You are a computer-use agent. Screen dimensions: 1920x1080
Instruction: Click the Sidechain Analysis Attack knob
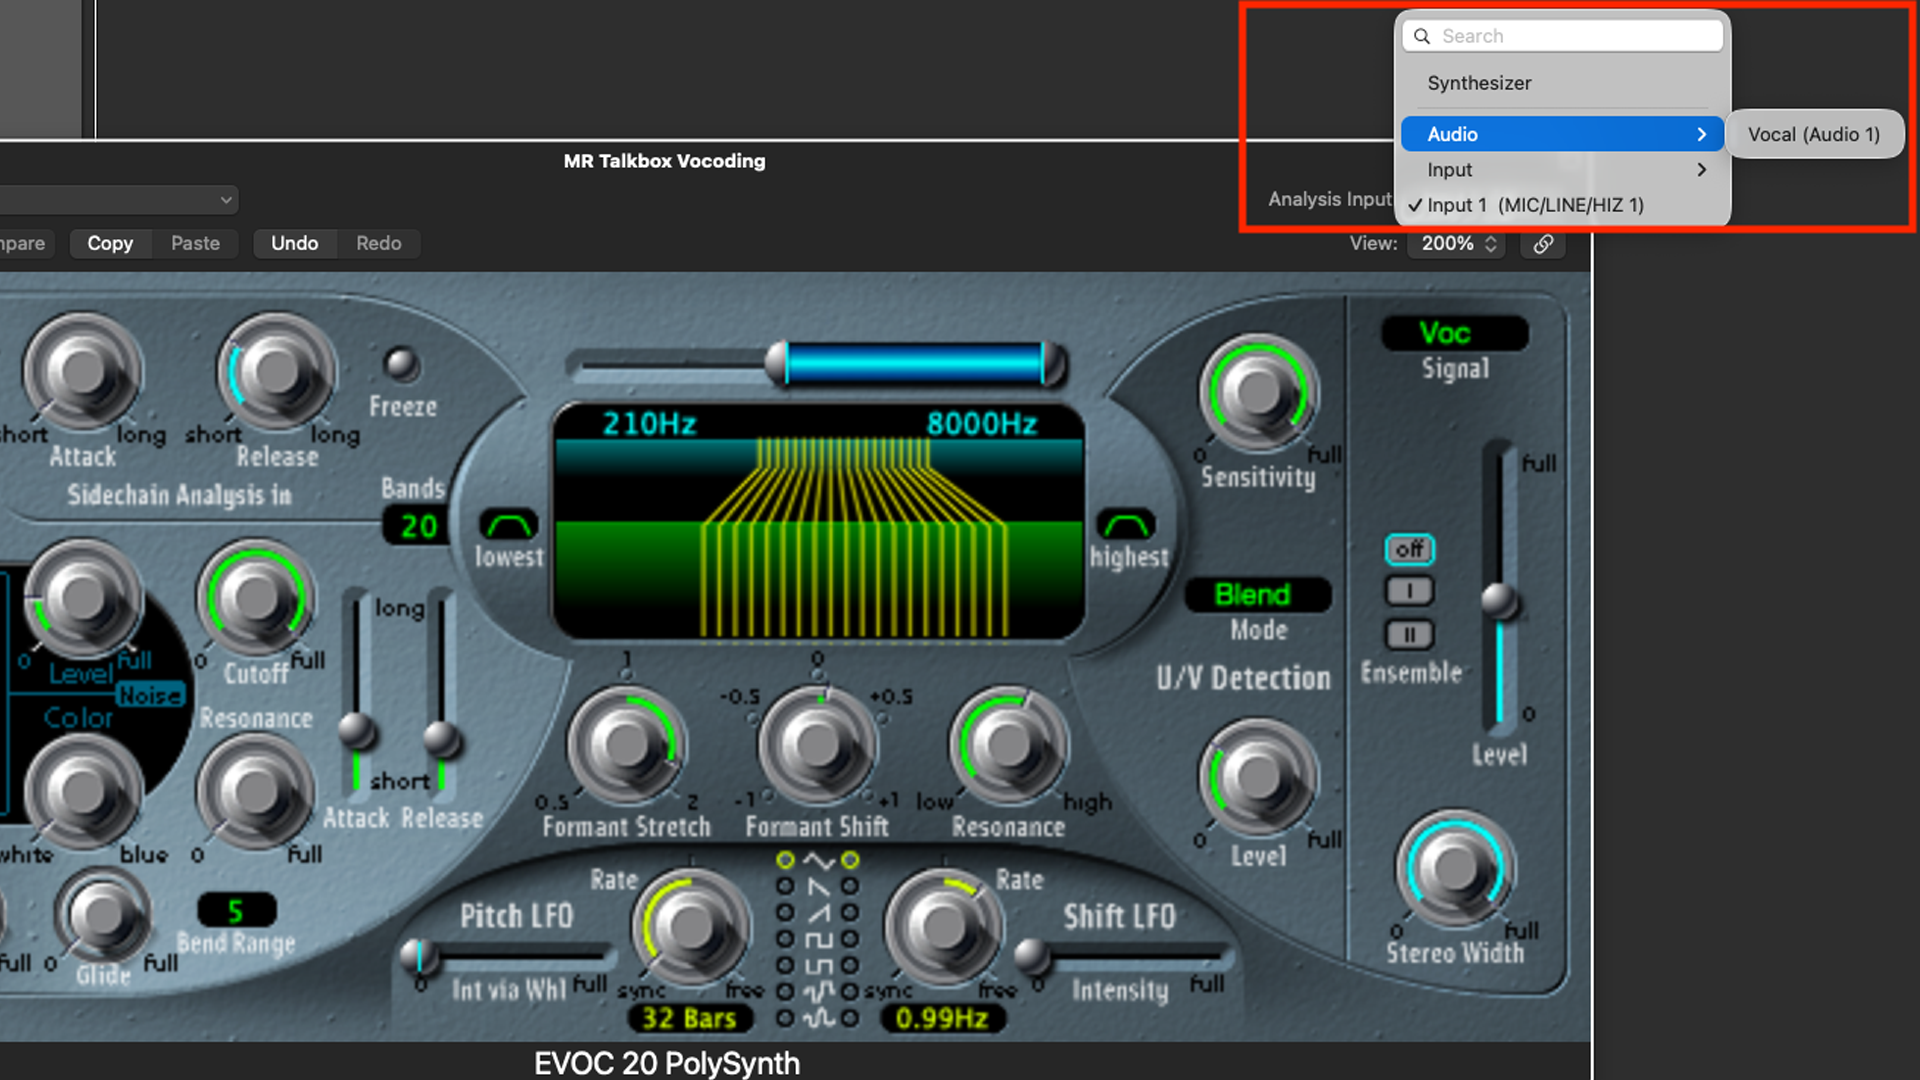click(x=83, y=372)
